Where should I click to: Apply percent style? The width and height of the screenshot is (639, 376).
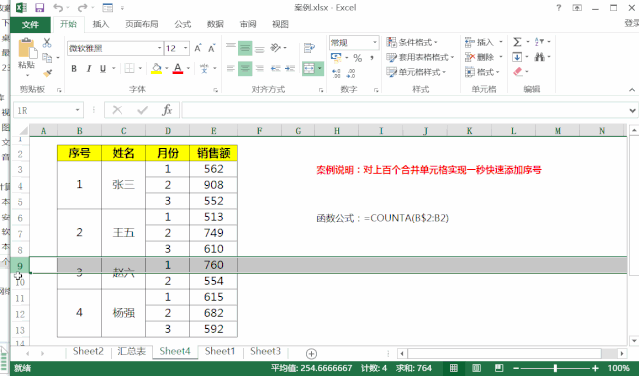coord(357,58)
